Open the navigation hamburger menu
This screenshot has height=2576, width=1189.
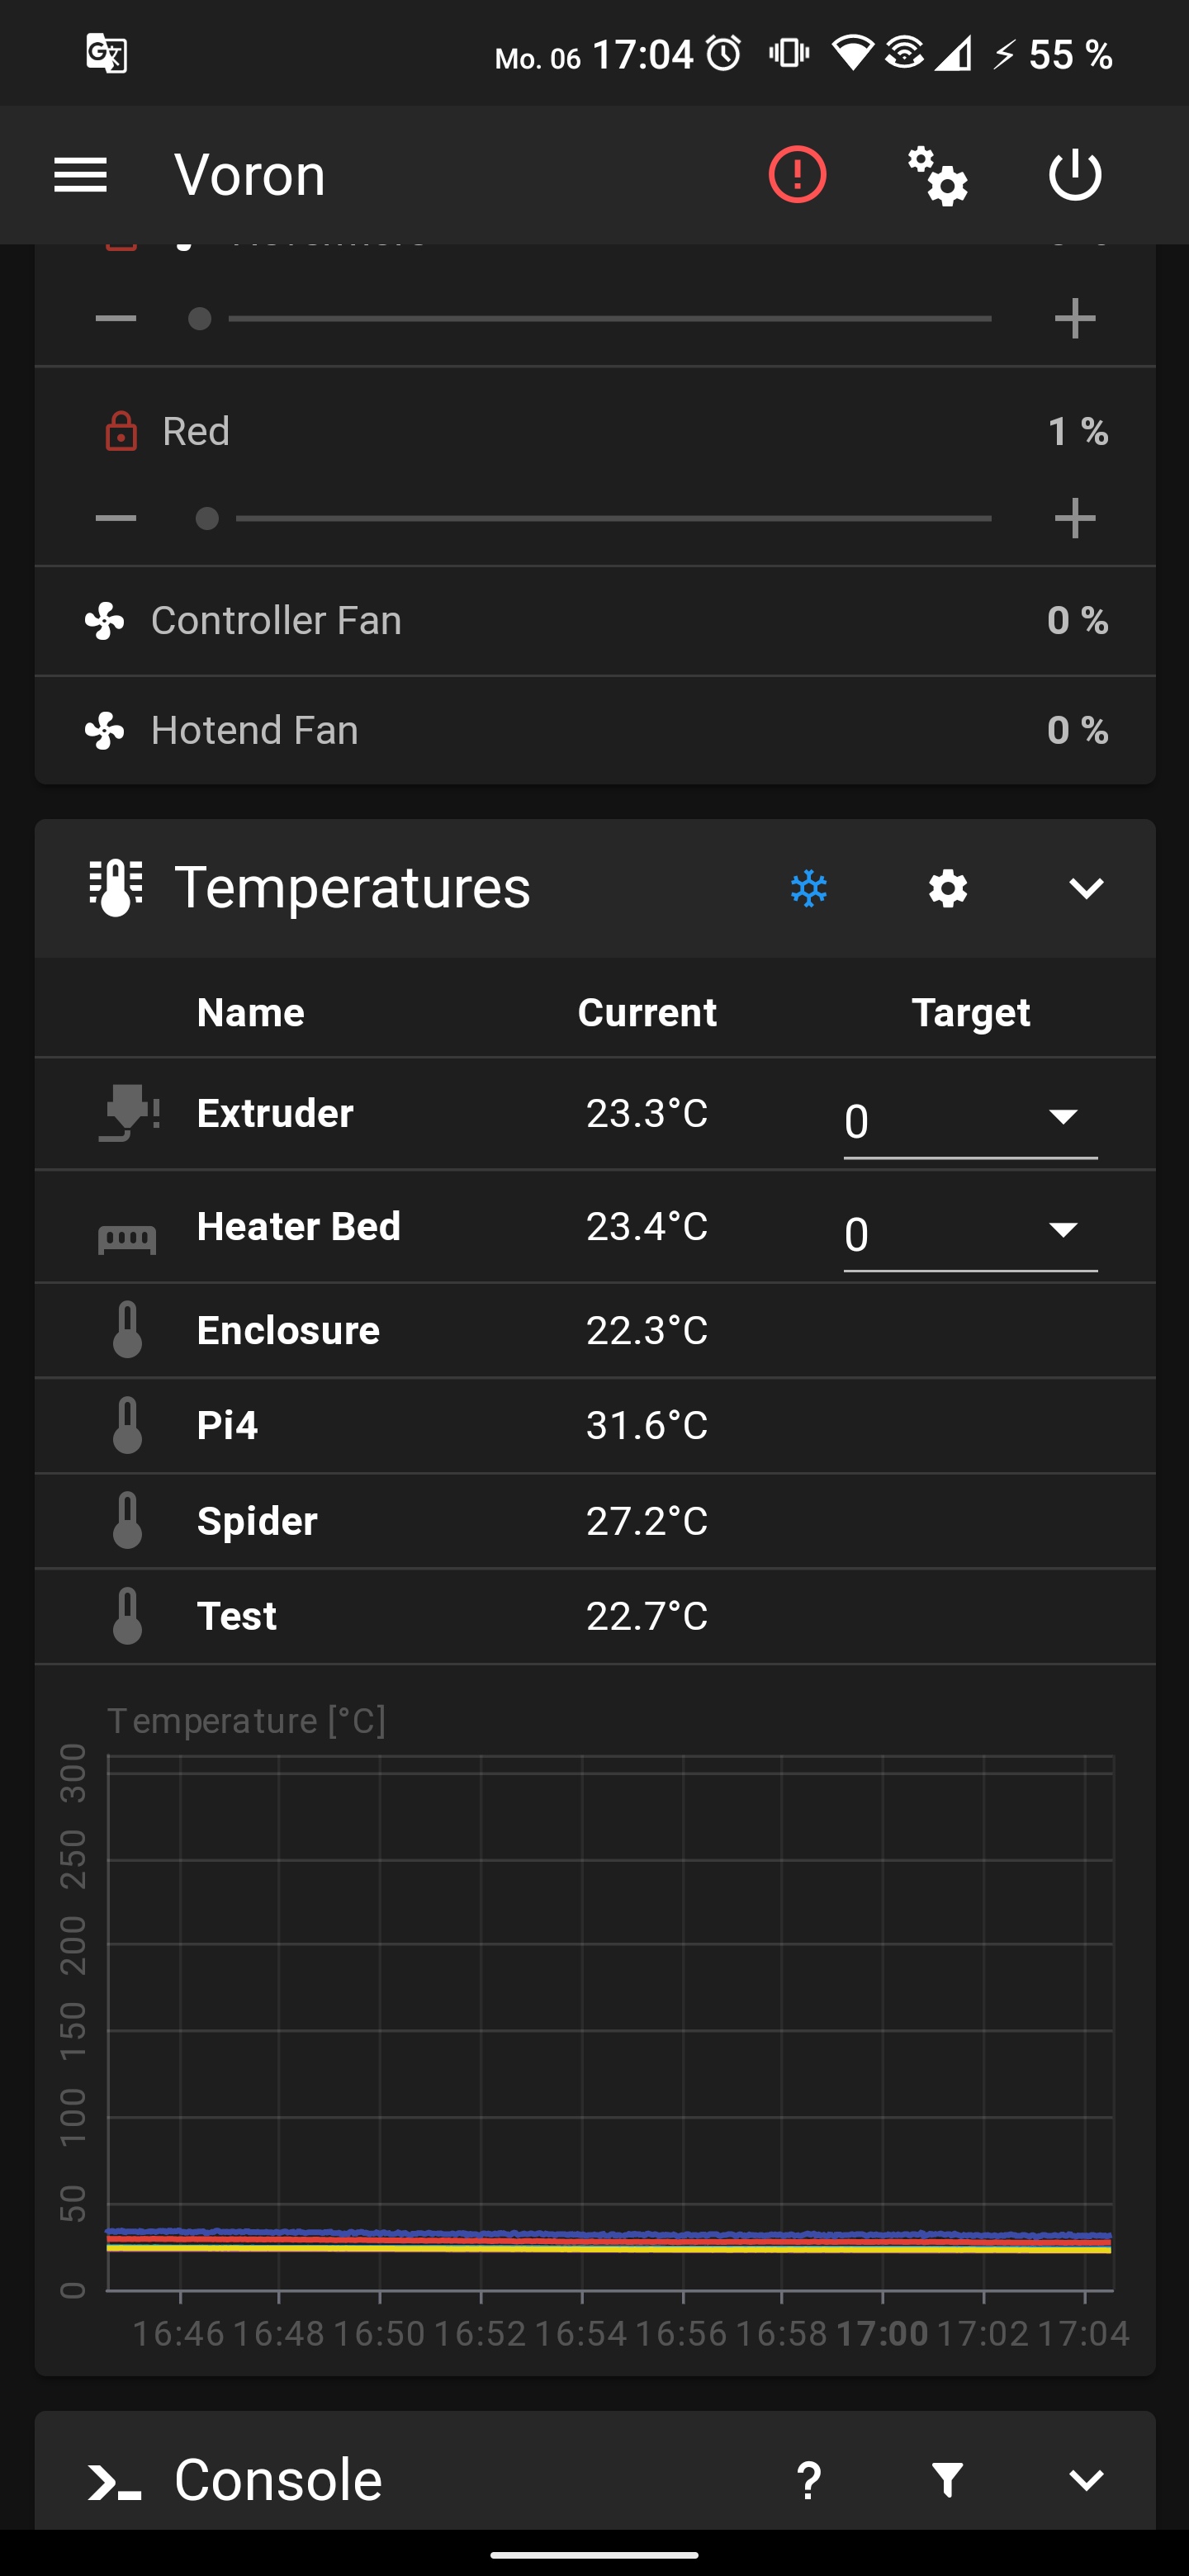80,174
